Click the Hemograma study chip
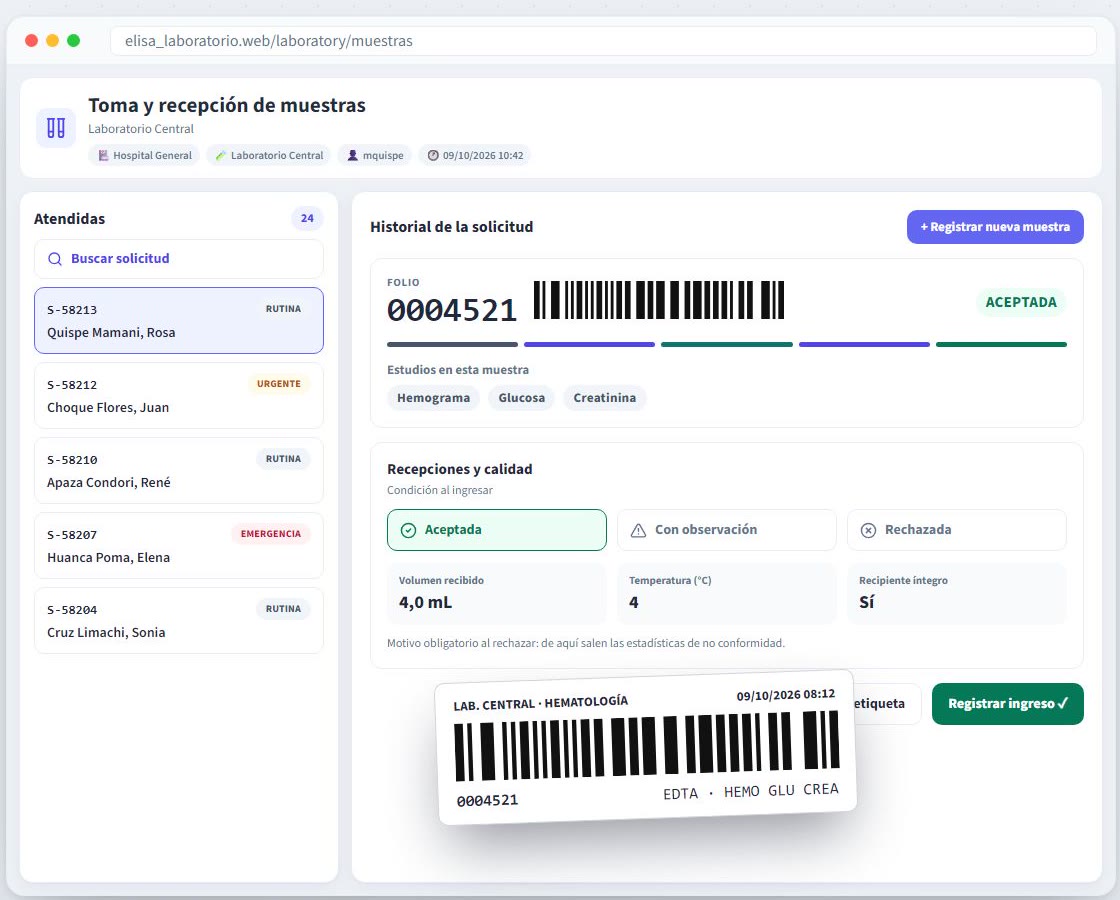This screenshot has width=1120, height=900. point(434,398)
